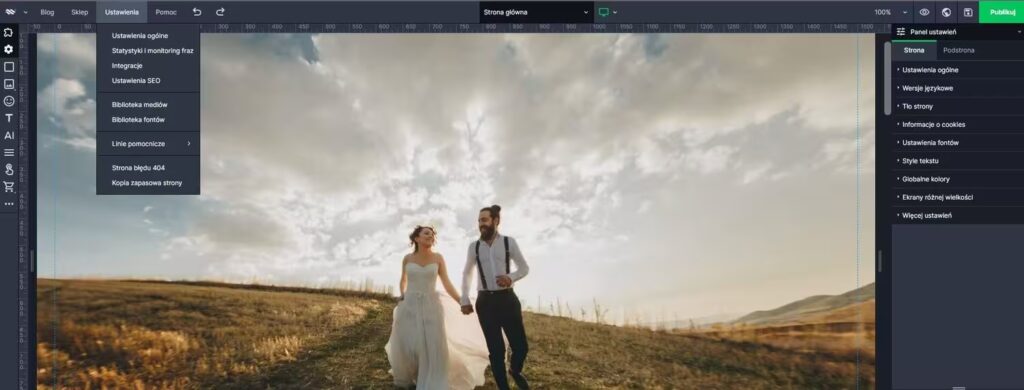Click the undo arrow
Image resolution: width=1024 pixels, height=390 pixels.
(x=197, y=12)
